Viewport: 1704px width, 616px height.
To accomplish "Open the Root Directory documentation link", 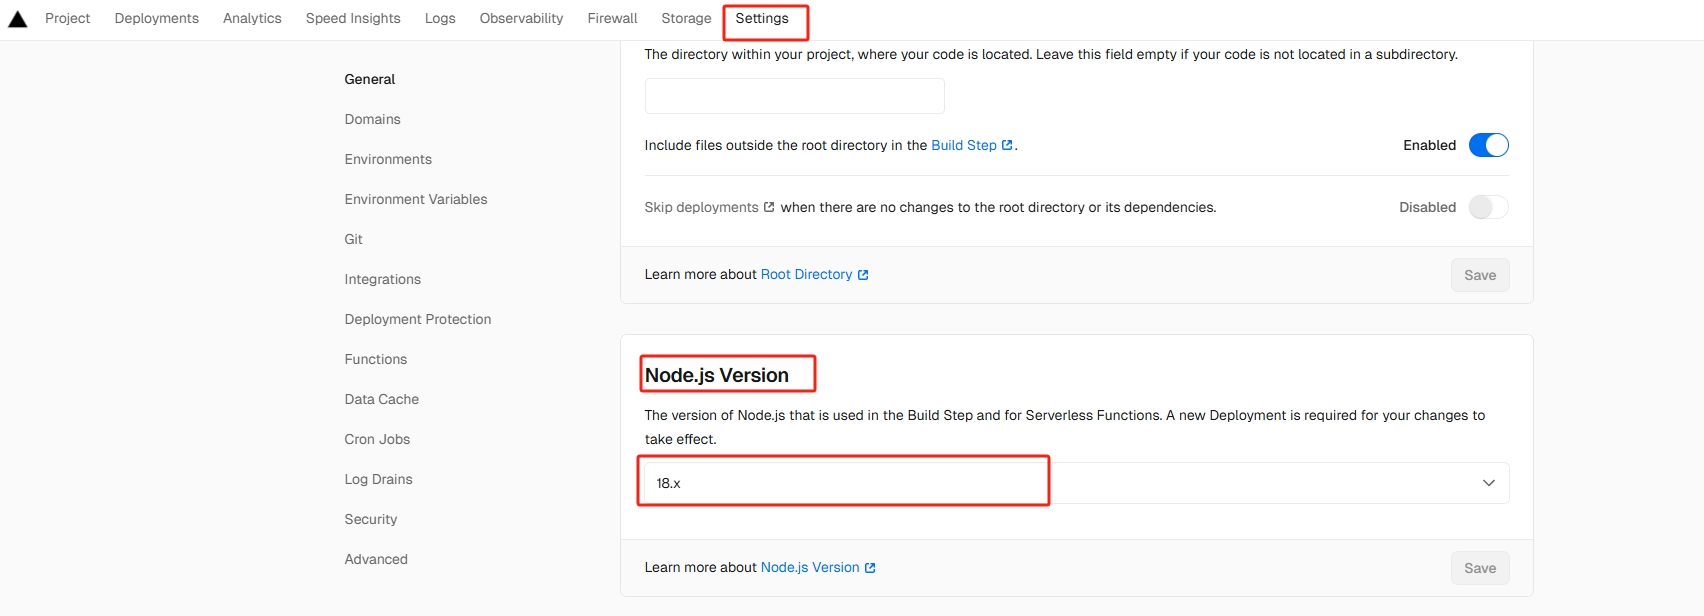I will pos(806,274).
